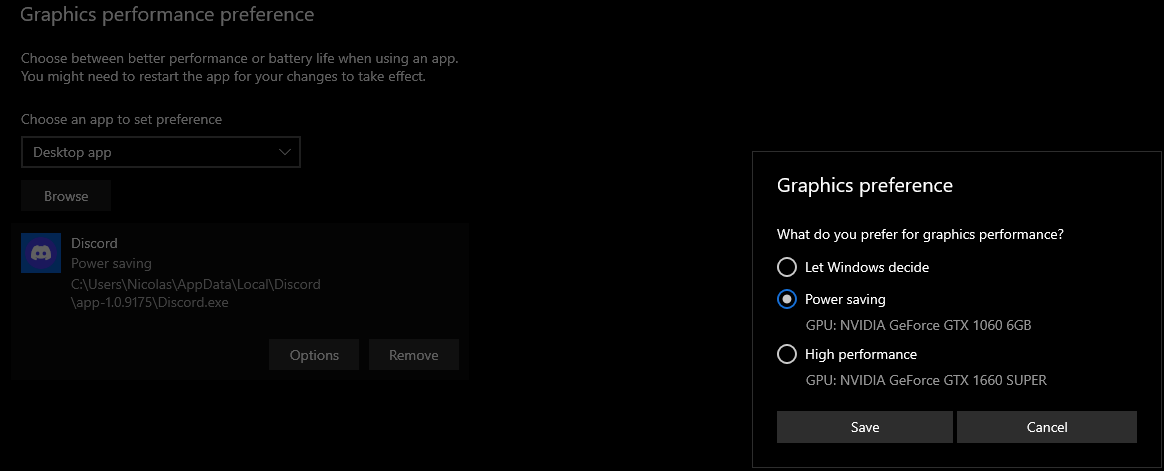Click the Browse button
The image size is (1164, 471).
click(x=66, y=196)
